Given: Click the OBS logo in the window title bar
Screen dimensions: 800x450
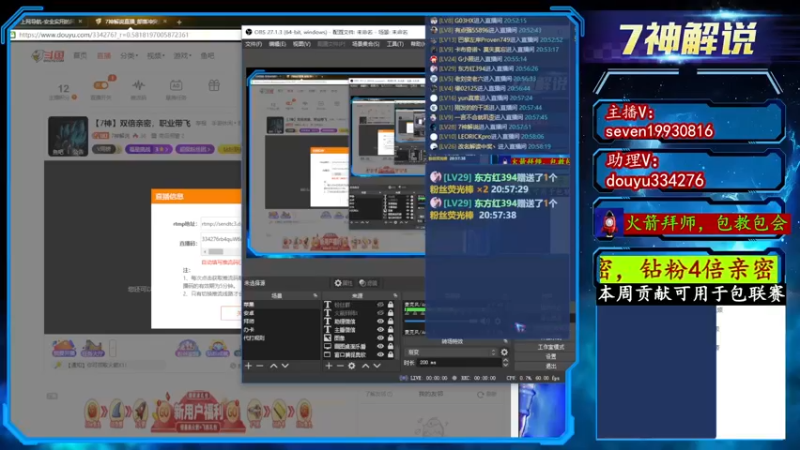Looking at the screenshot, I should [249, 32].
